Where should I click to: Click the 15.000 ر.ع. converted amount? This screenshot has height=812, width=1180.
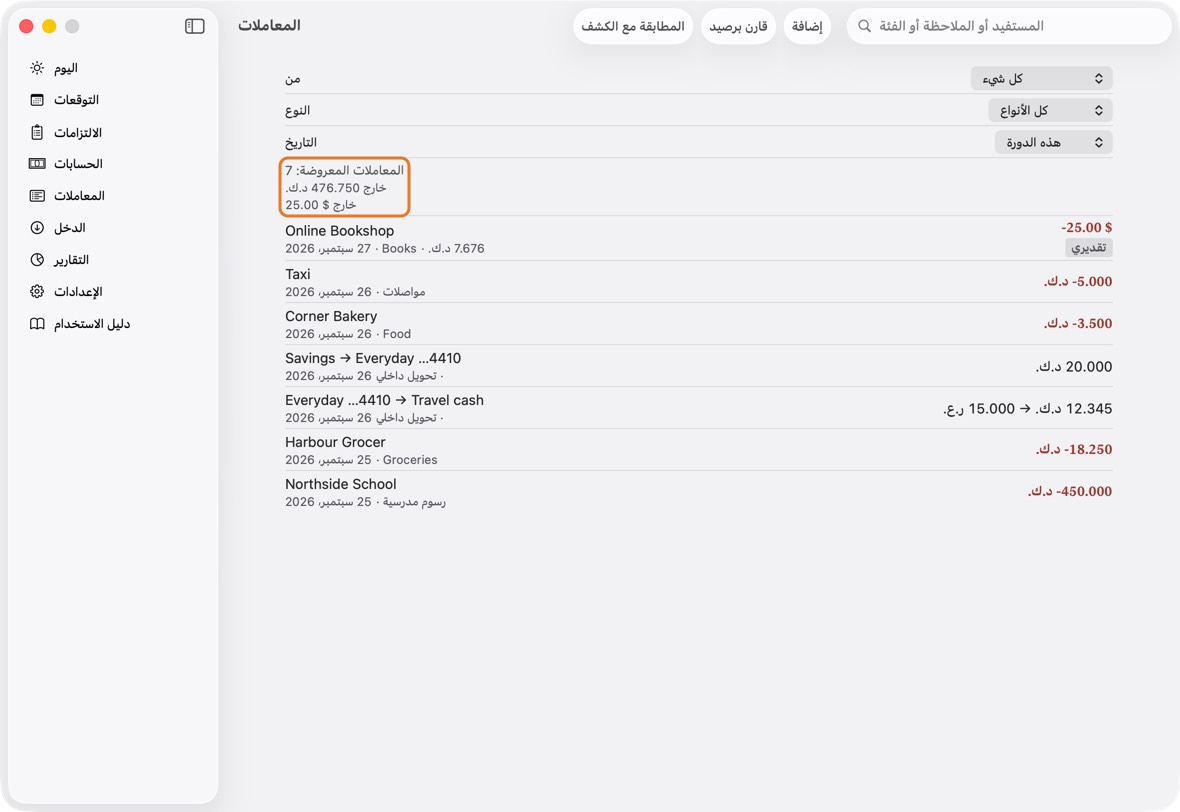click(x=978, y=409)
